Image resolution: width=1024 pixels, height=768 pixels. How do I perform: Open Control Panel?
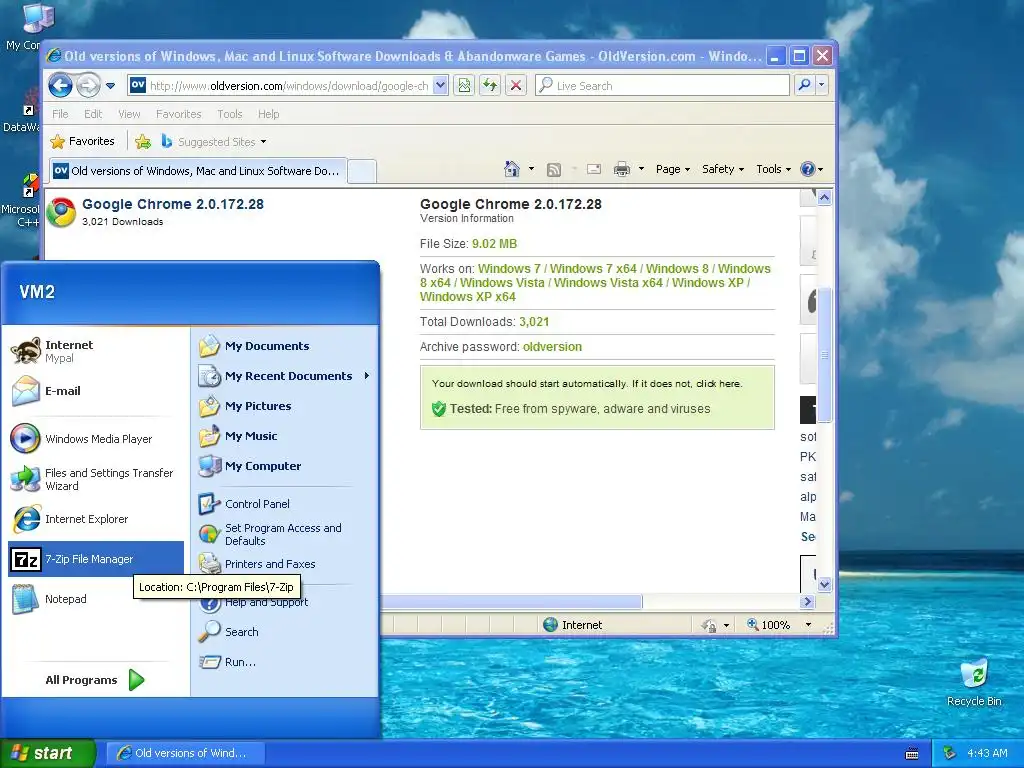click(285, 504)
